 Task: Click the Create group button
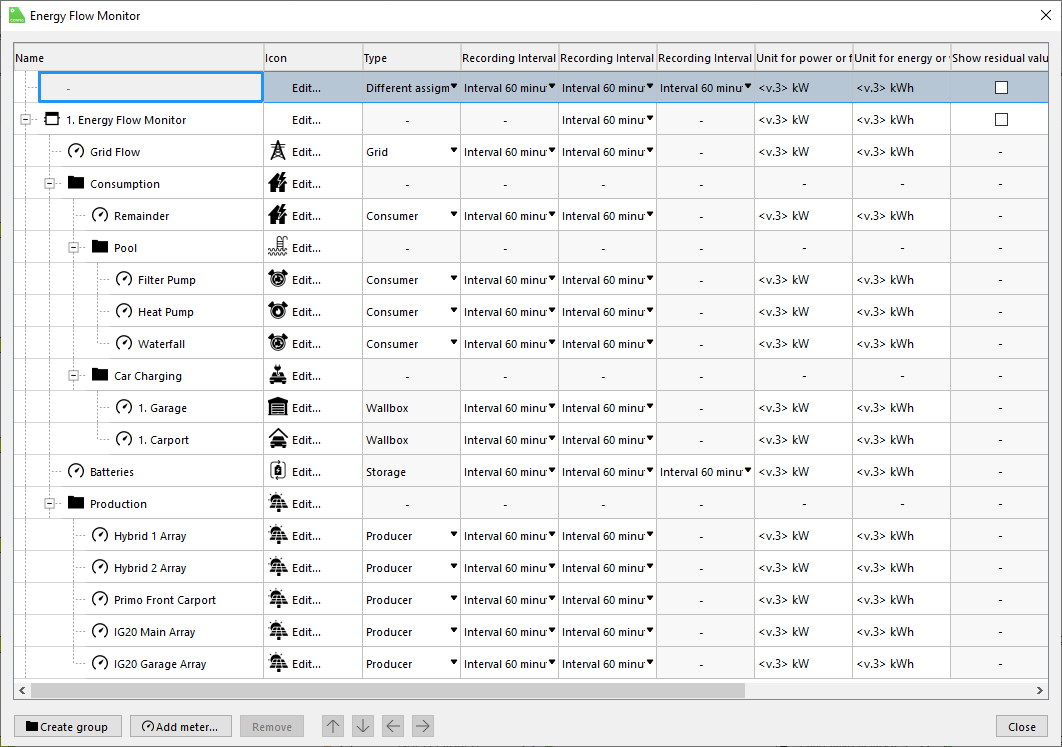[67, 727]
